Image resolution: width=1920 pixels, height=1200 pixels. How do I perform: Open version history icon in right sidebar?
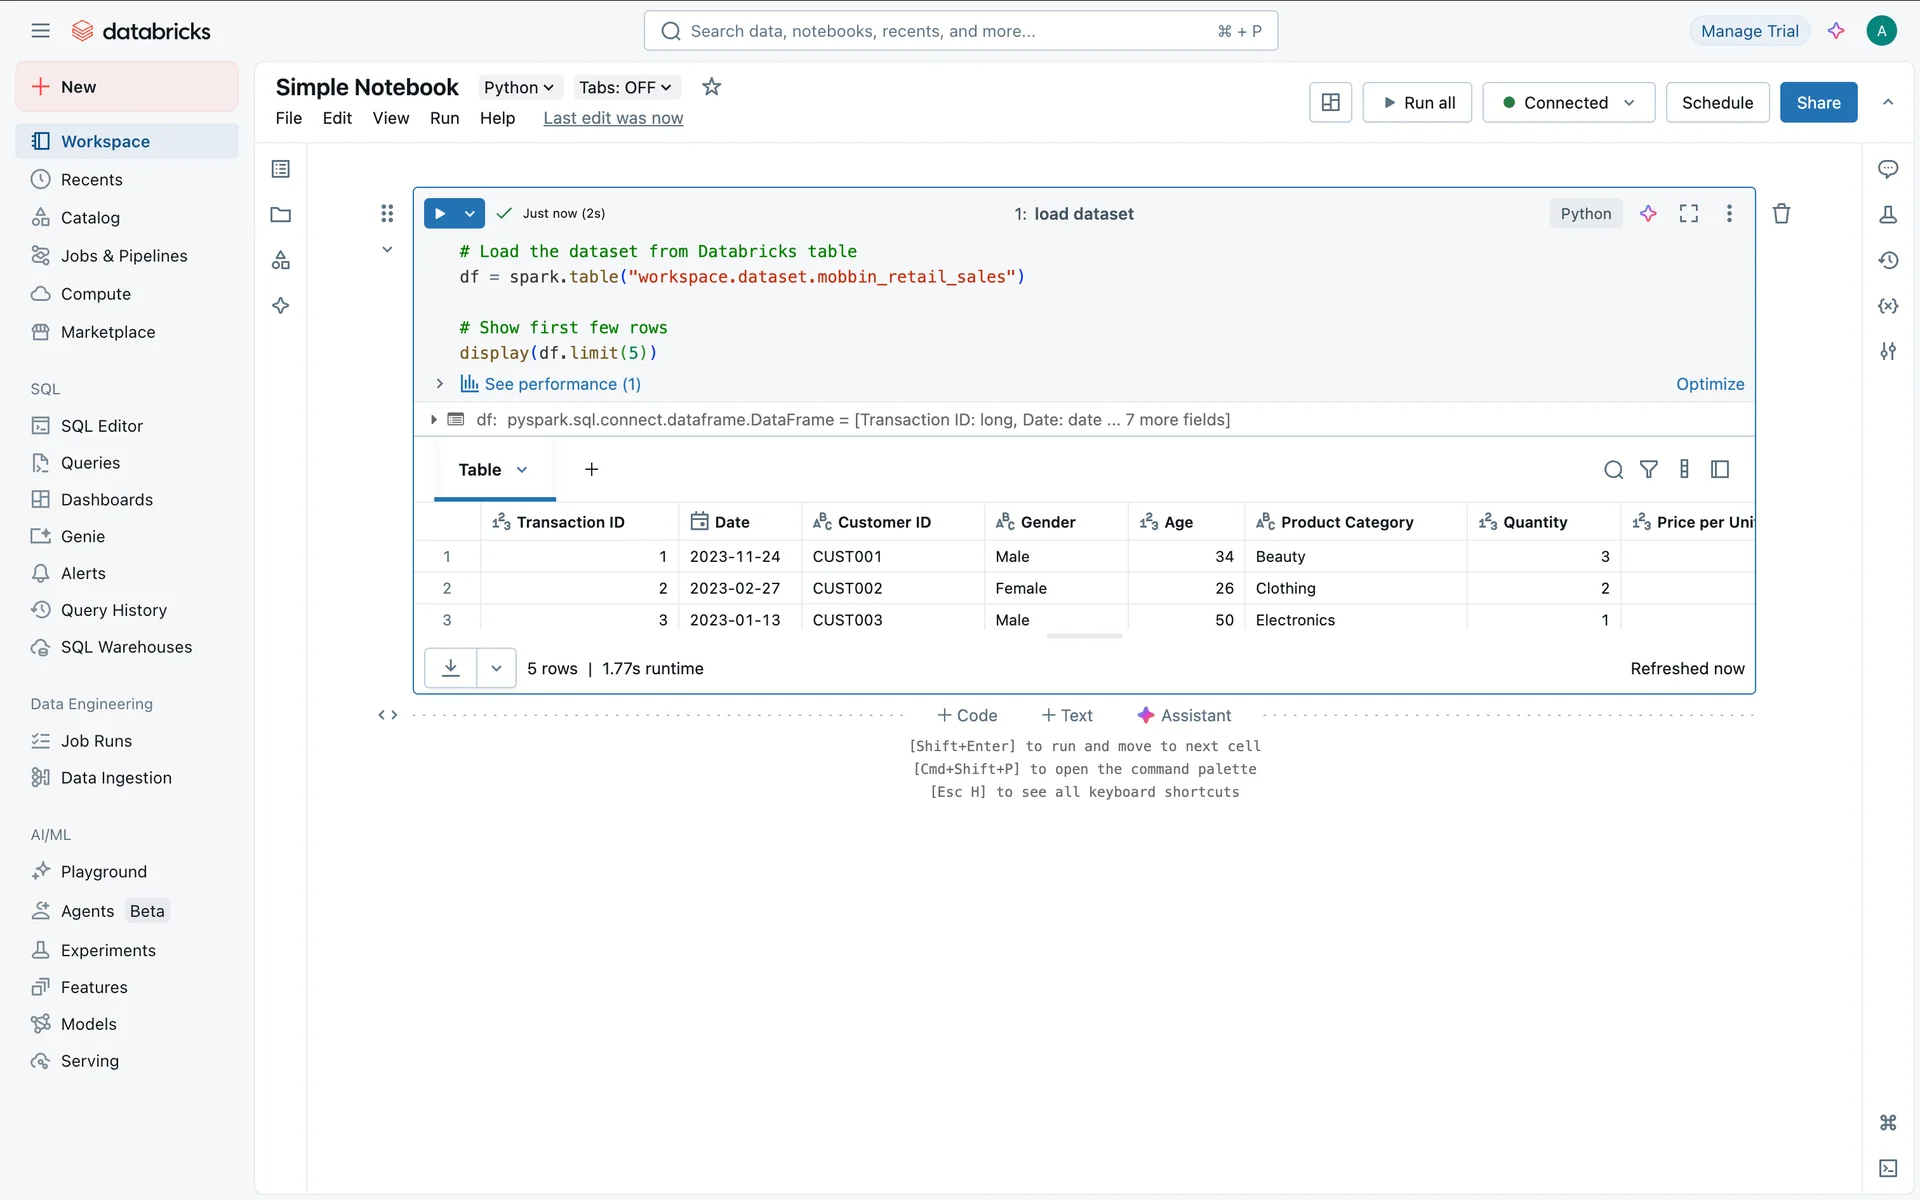[1888, 260]
